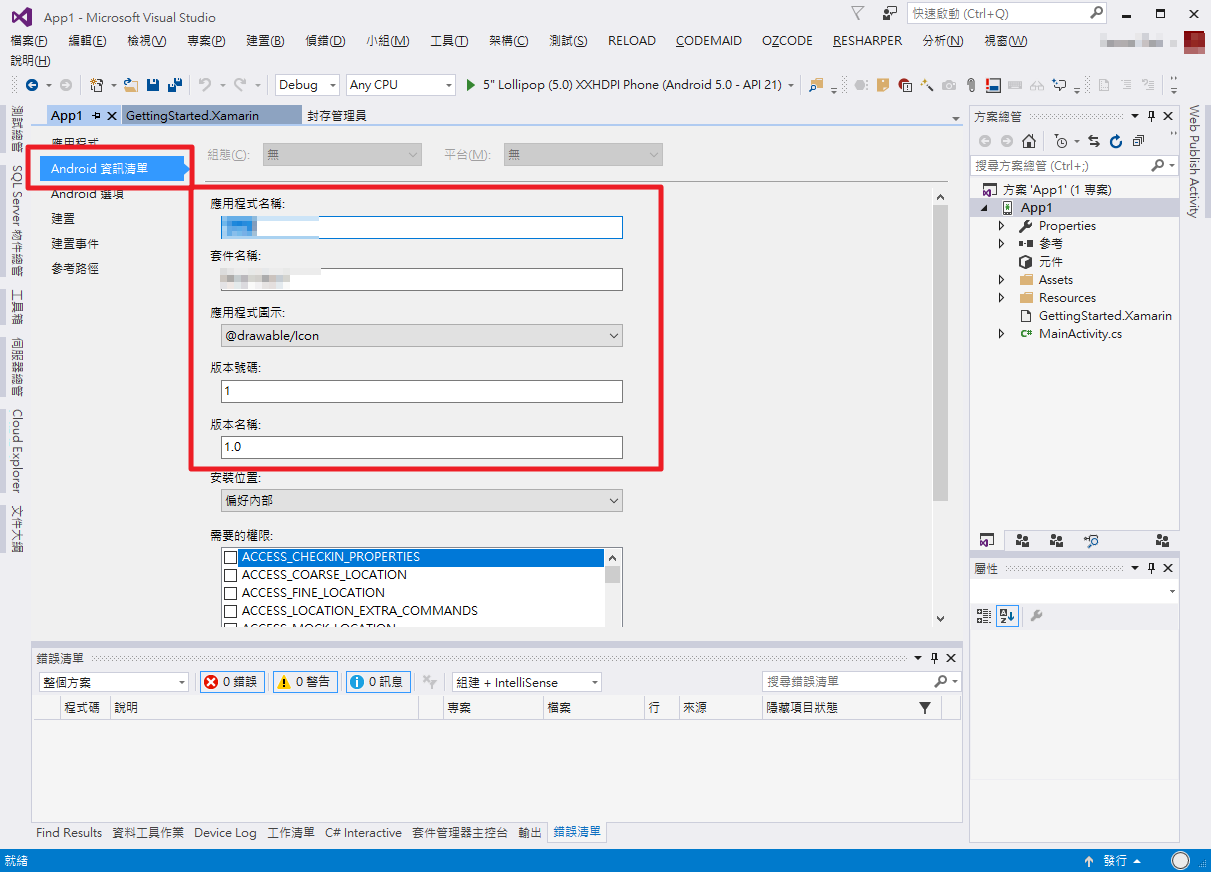The width and height of the screenshot is (1211, 872).
Task: Click the 版本名稱 input field
Action: point(422,447)
